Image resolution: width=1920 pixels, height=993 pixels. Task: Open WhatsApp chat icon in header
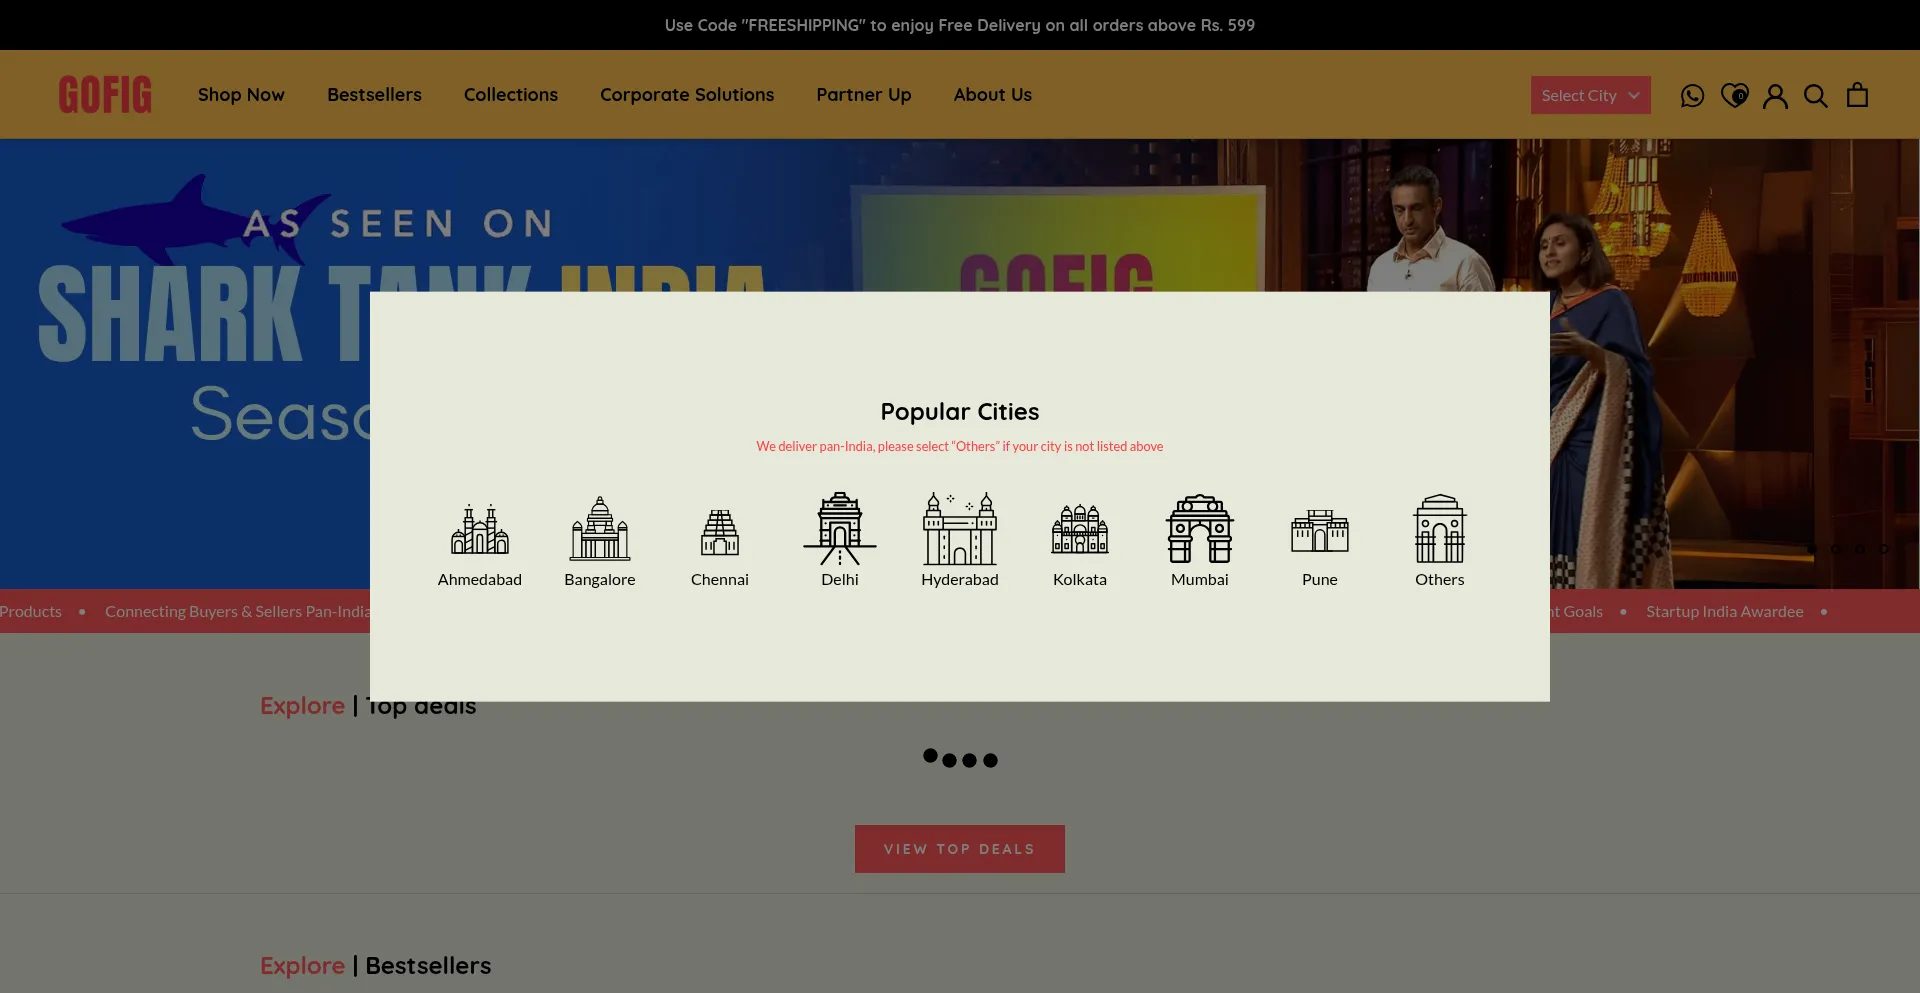pos(1692,95)
